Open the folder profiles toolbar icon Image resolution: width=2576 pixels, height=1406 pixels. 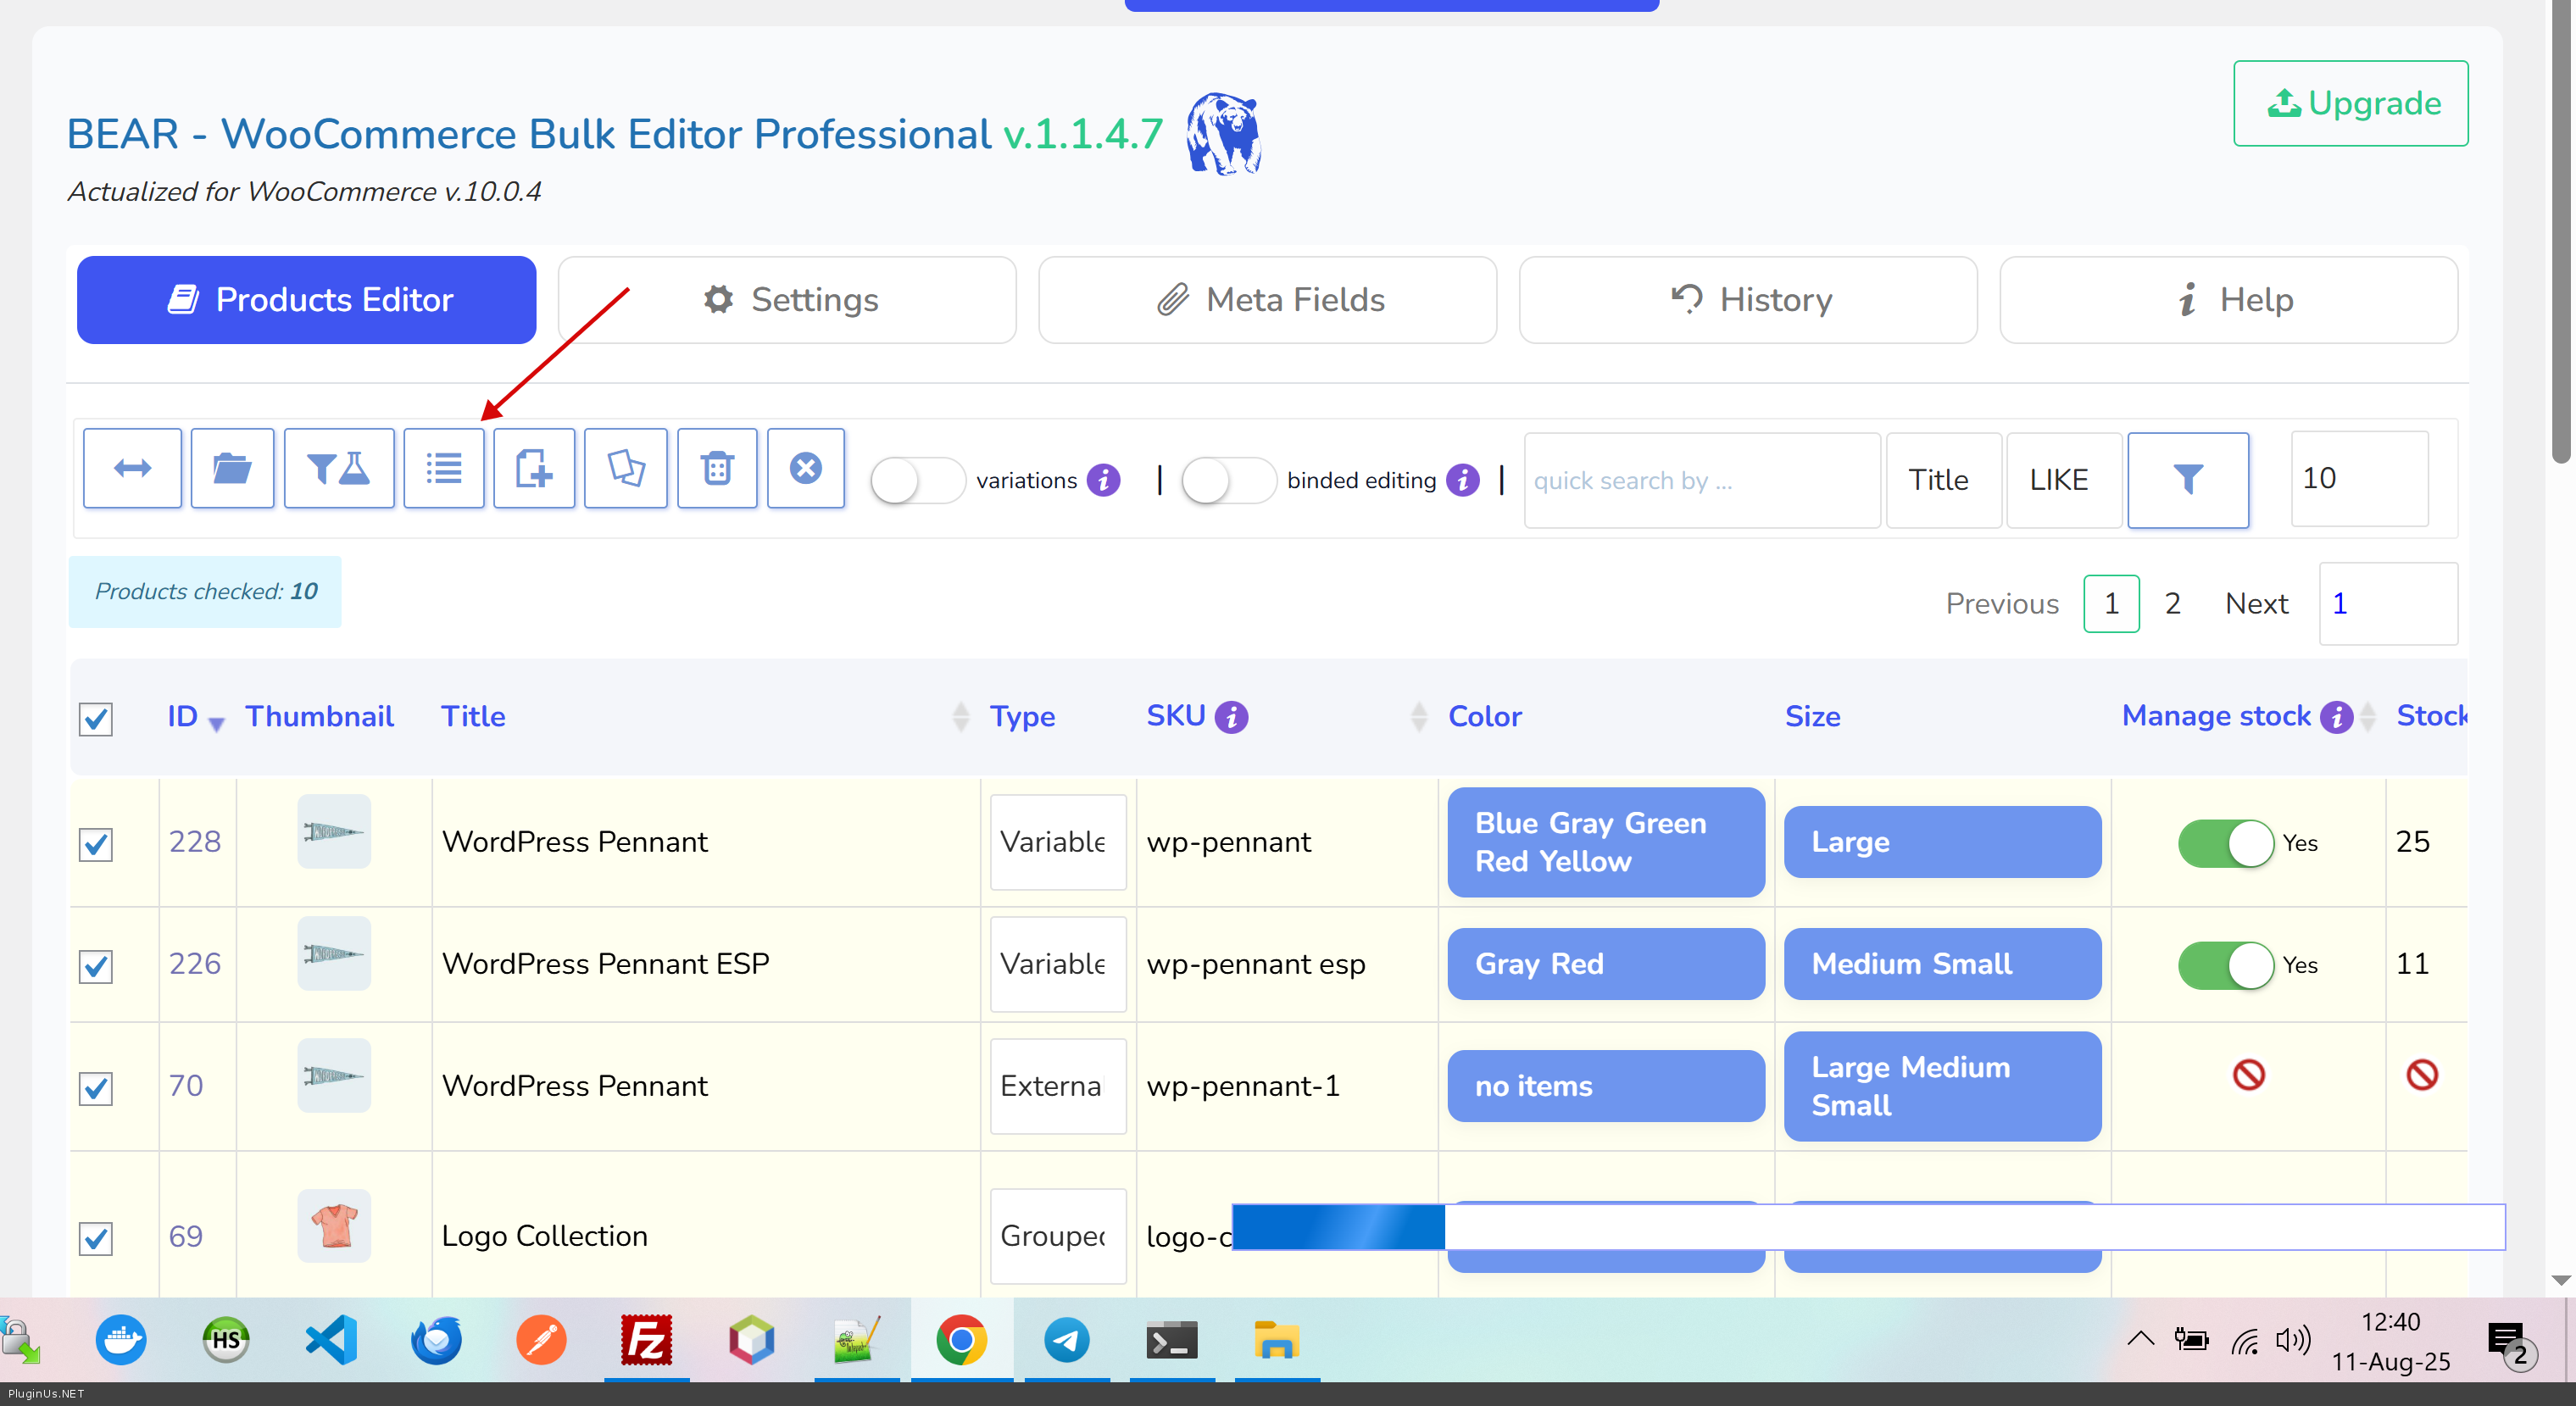[x=232, y=468]
